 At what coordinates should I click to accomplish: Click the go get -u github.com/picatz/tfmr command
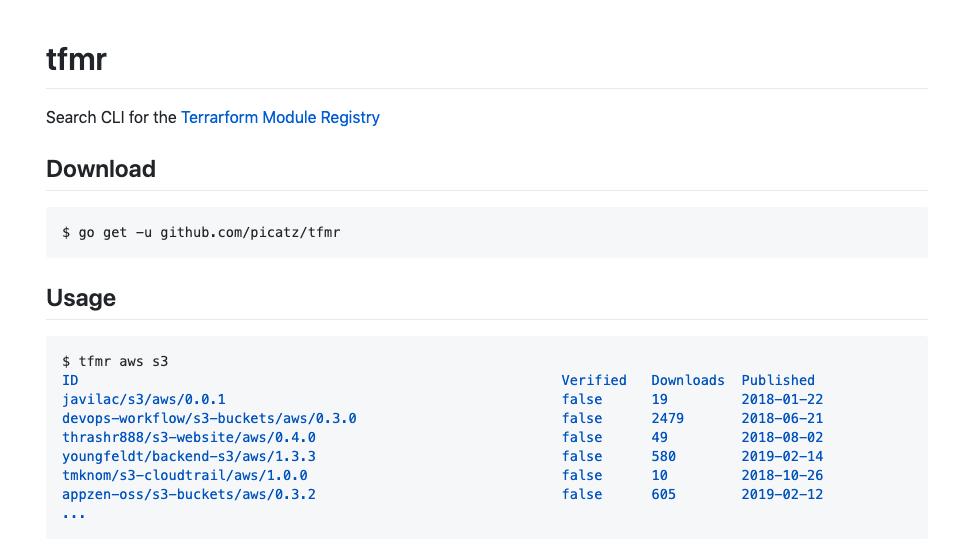point(209,233)
